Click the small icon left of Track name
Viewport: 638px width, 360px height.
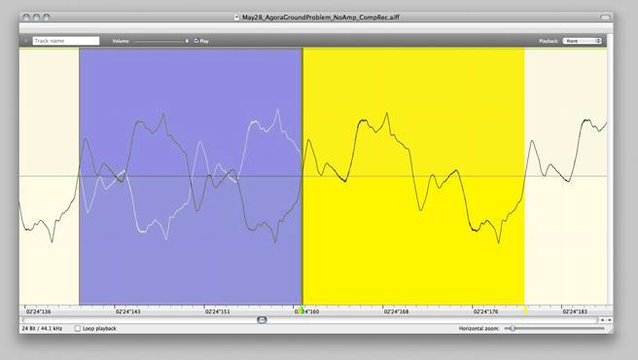(26, 41)
